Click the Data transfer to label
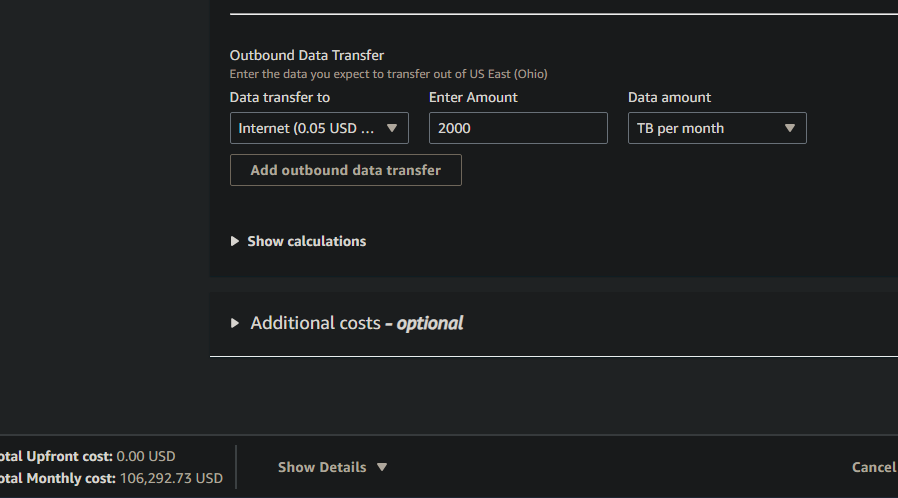Image resolution: width=898 pixels, height=498 pixels. tap(279, 97)
